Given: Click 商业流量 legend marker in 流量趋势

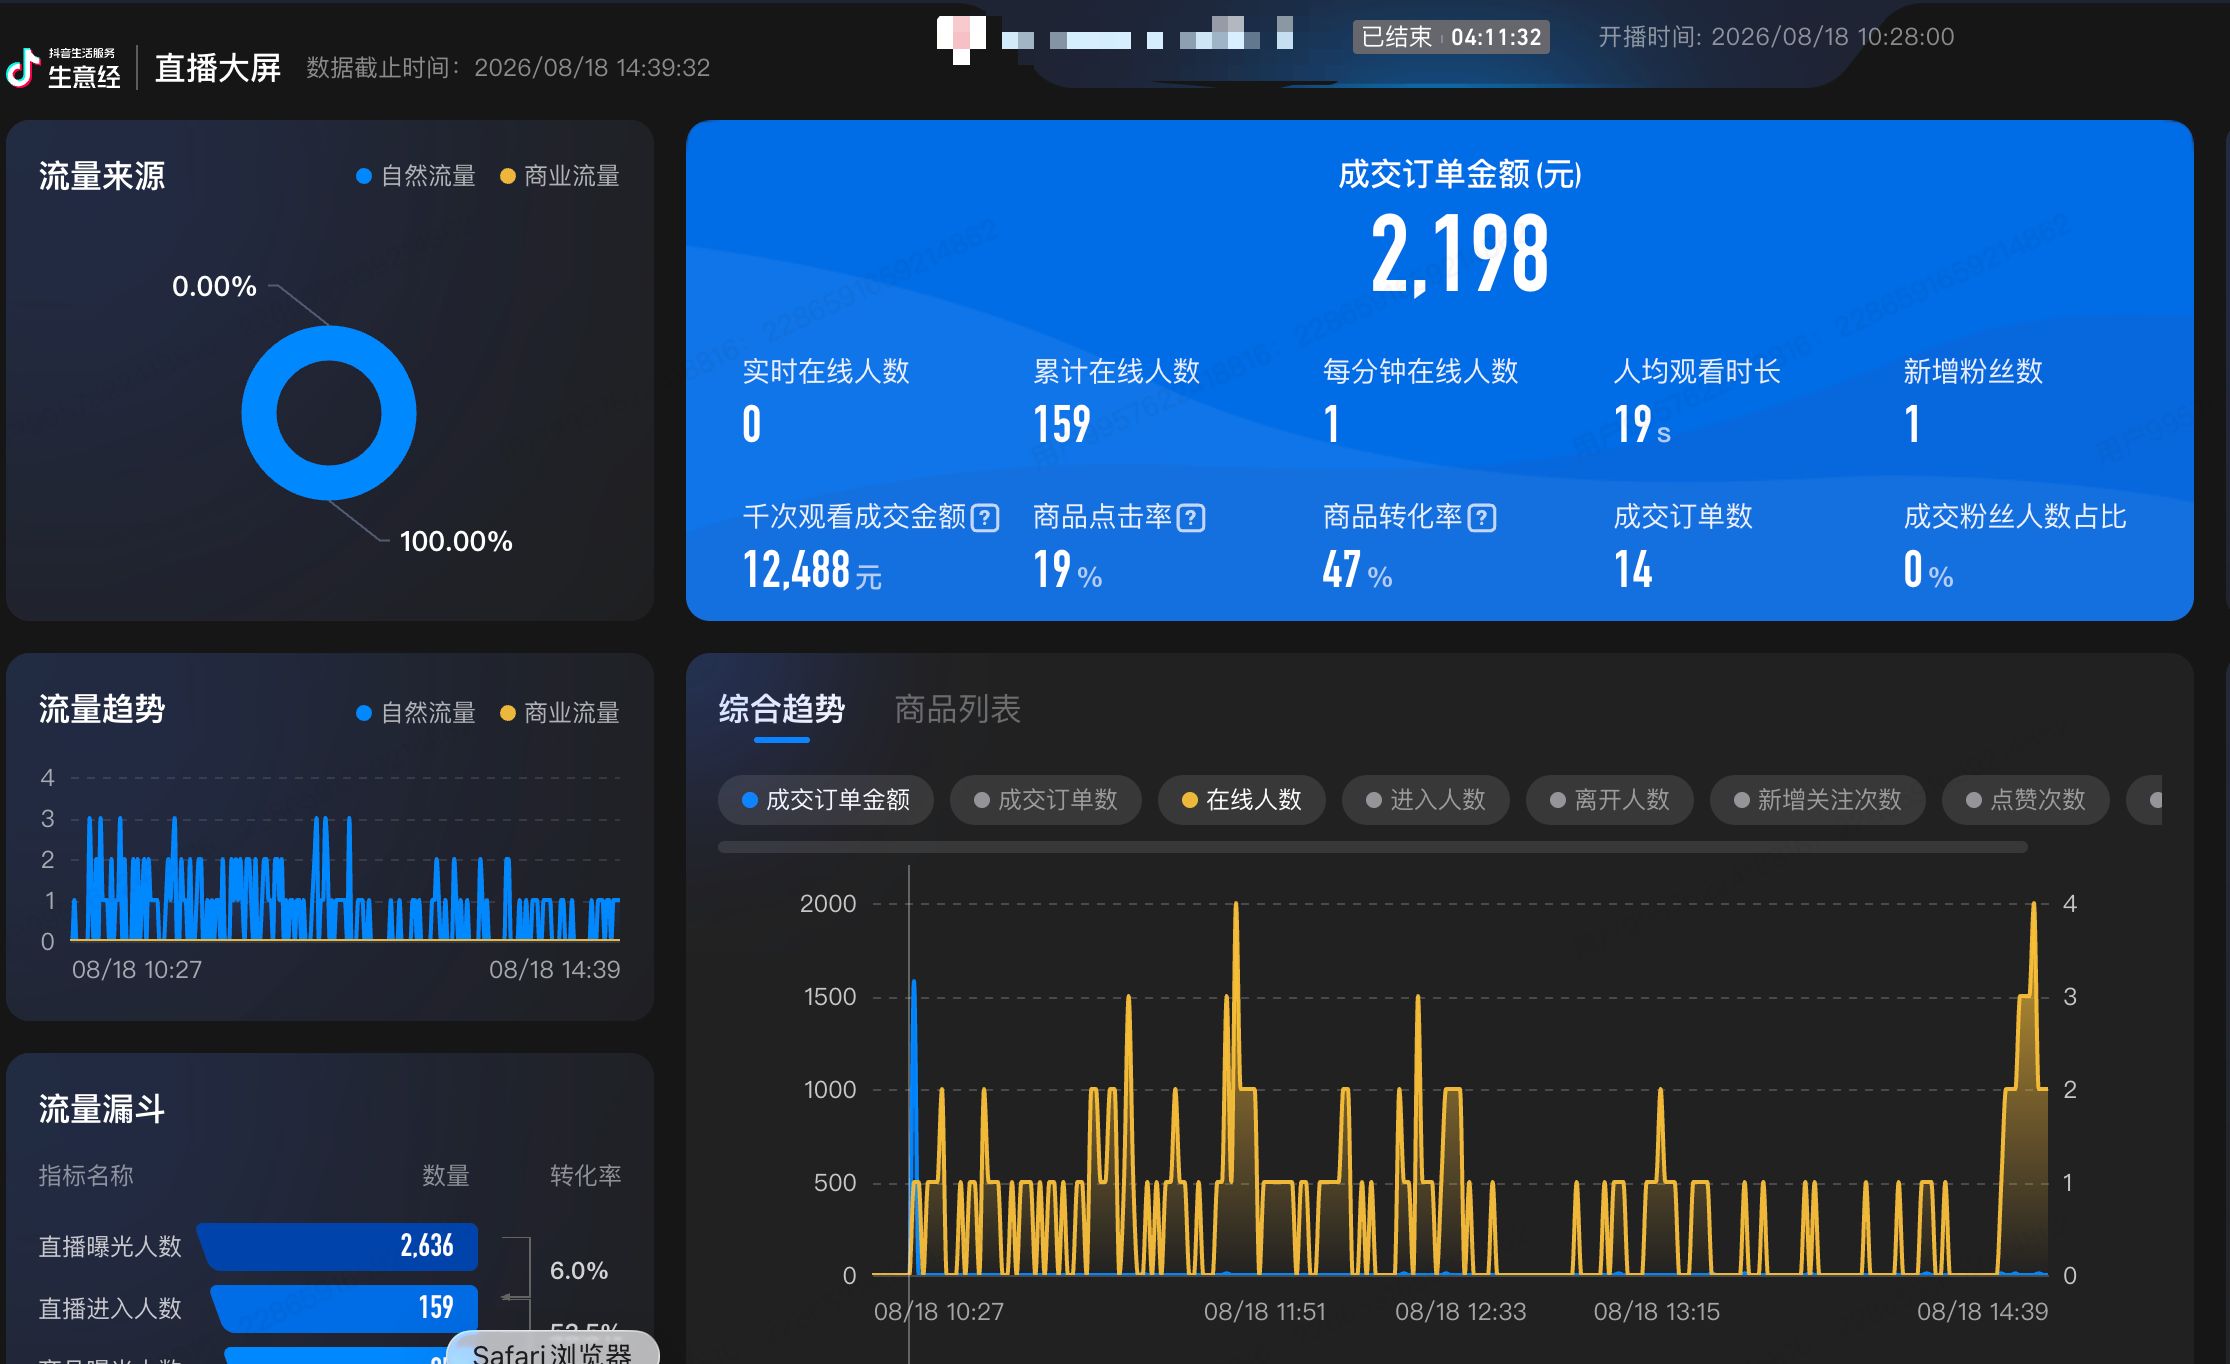Looking at the screenshot, I should pos(507,713).
